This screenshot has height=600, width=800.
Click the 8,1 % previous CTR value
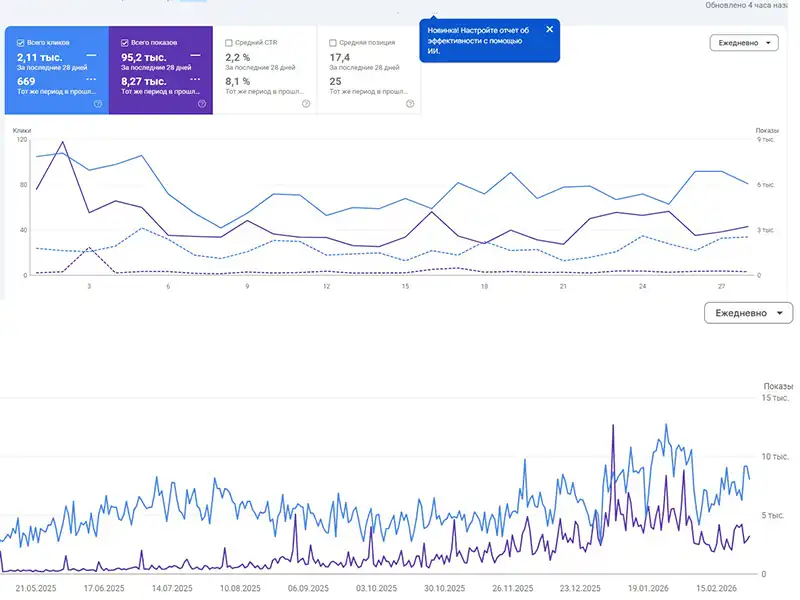click(238, 81)
